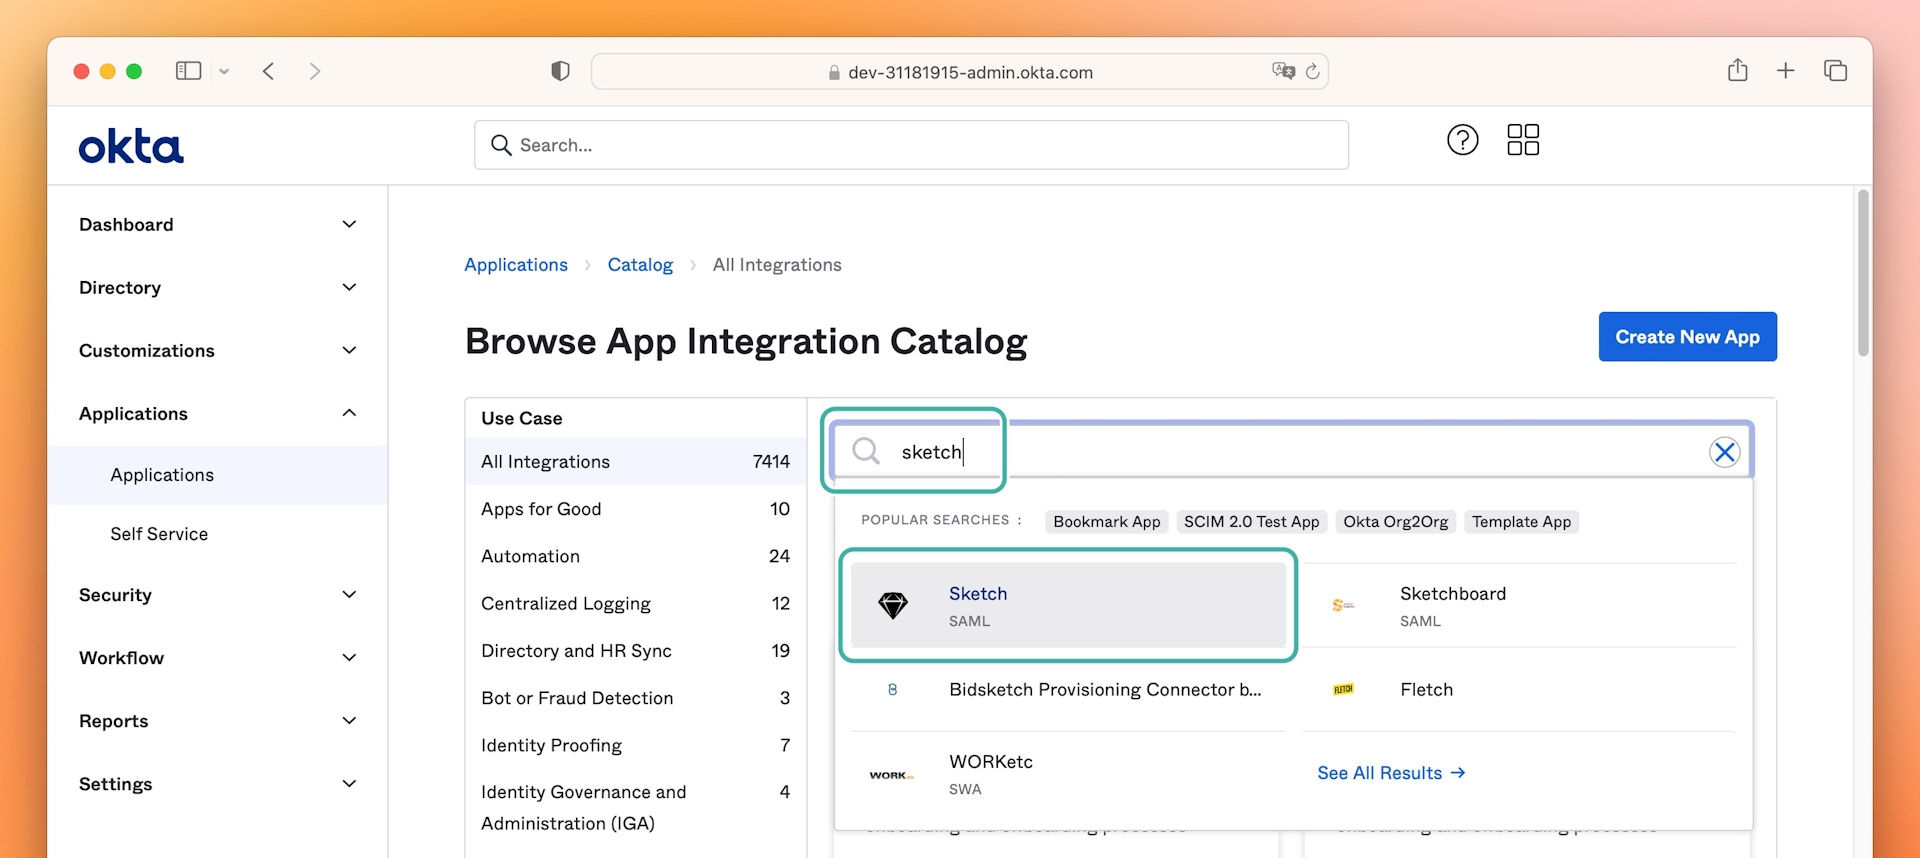
Task: Click the Sketchboard app logo
Action: (1343, 605)
